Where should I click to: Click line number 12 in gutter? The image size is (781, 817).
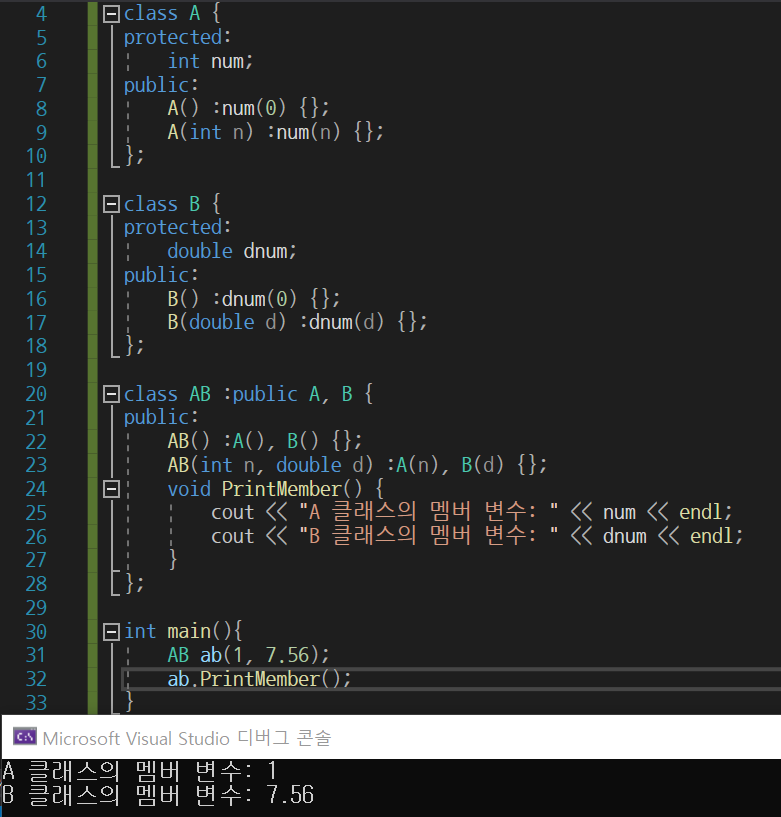click(x=36, y=204)
